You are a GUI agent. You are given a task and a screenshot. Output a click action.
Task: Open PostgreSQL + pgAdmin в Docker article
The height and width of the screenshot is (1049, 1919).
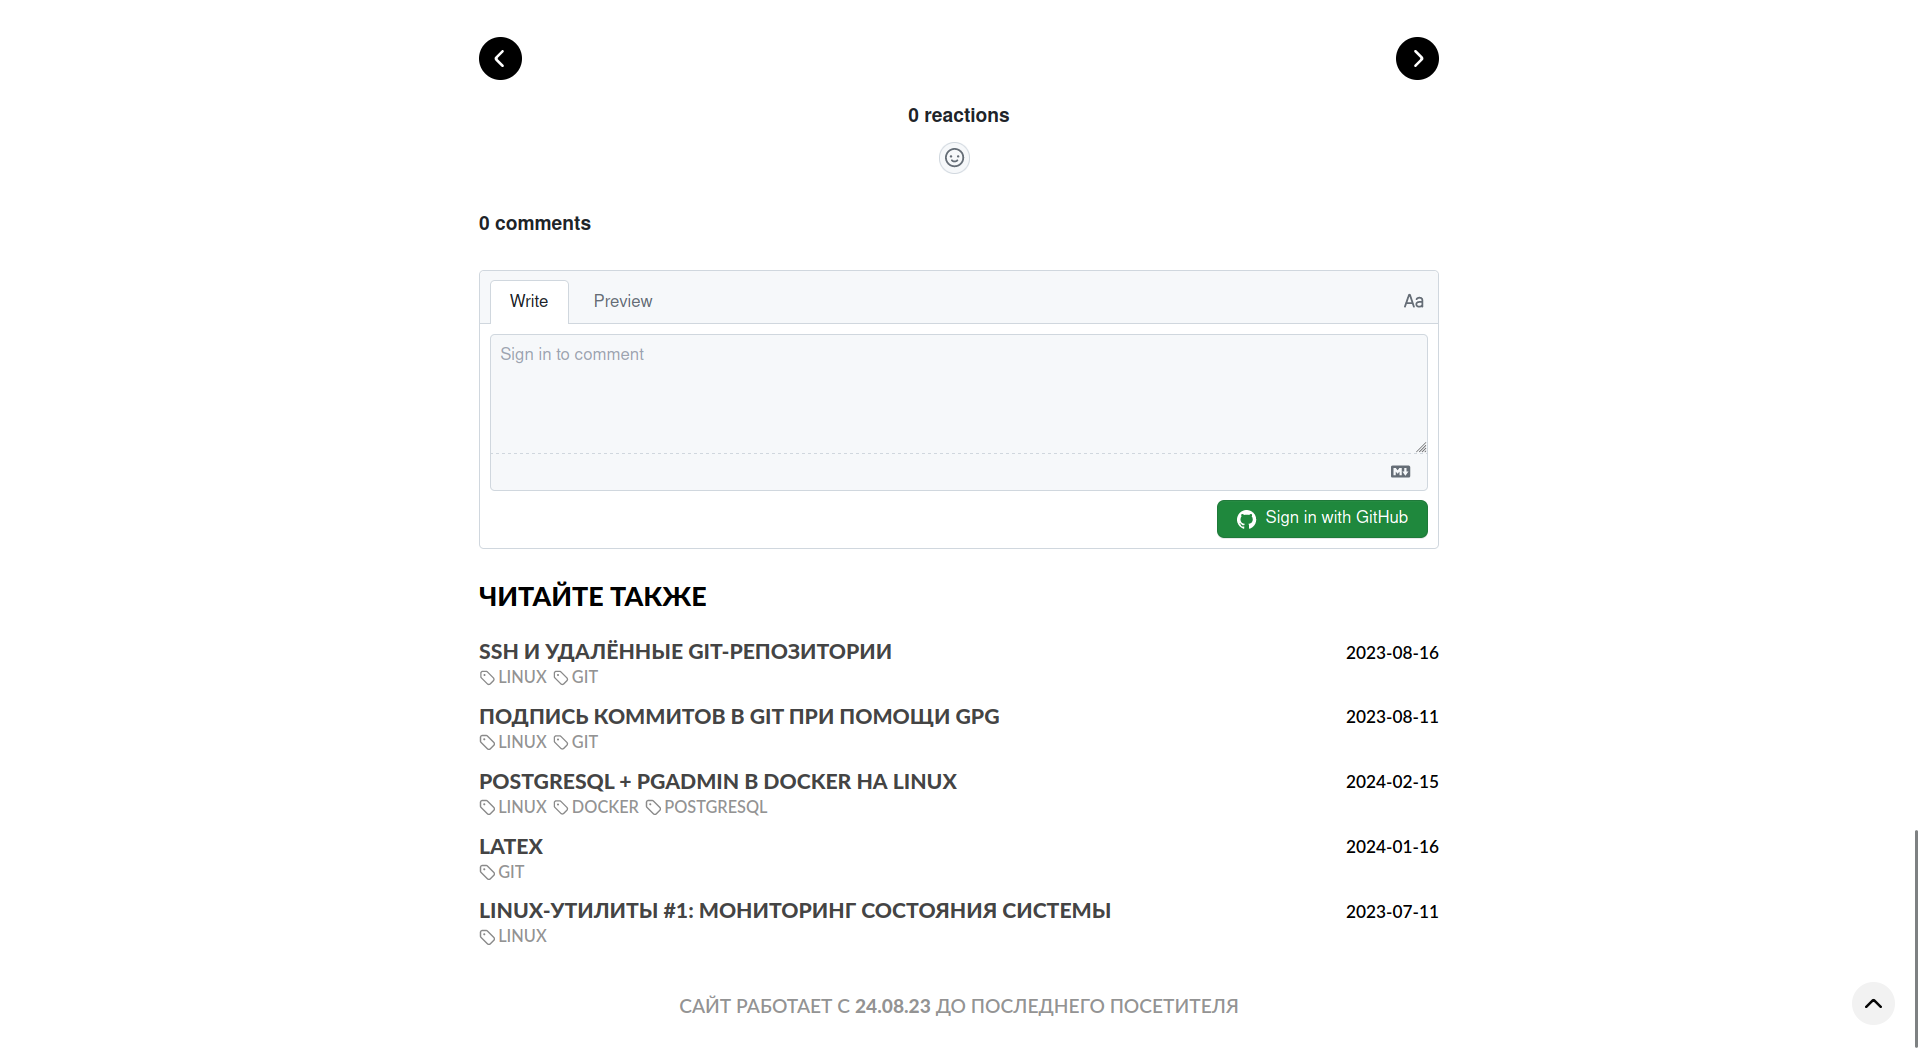pos(718,781)
